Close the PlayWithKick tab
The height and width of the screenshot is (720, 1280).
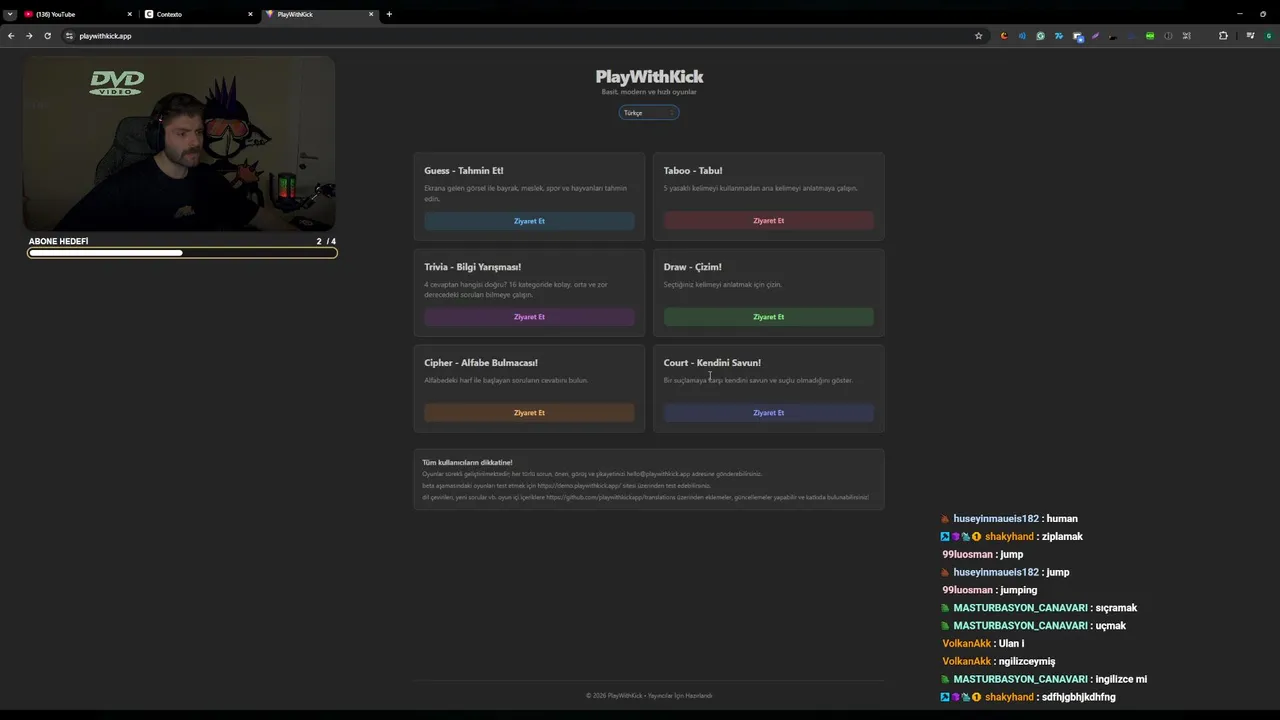(371, 14)
